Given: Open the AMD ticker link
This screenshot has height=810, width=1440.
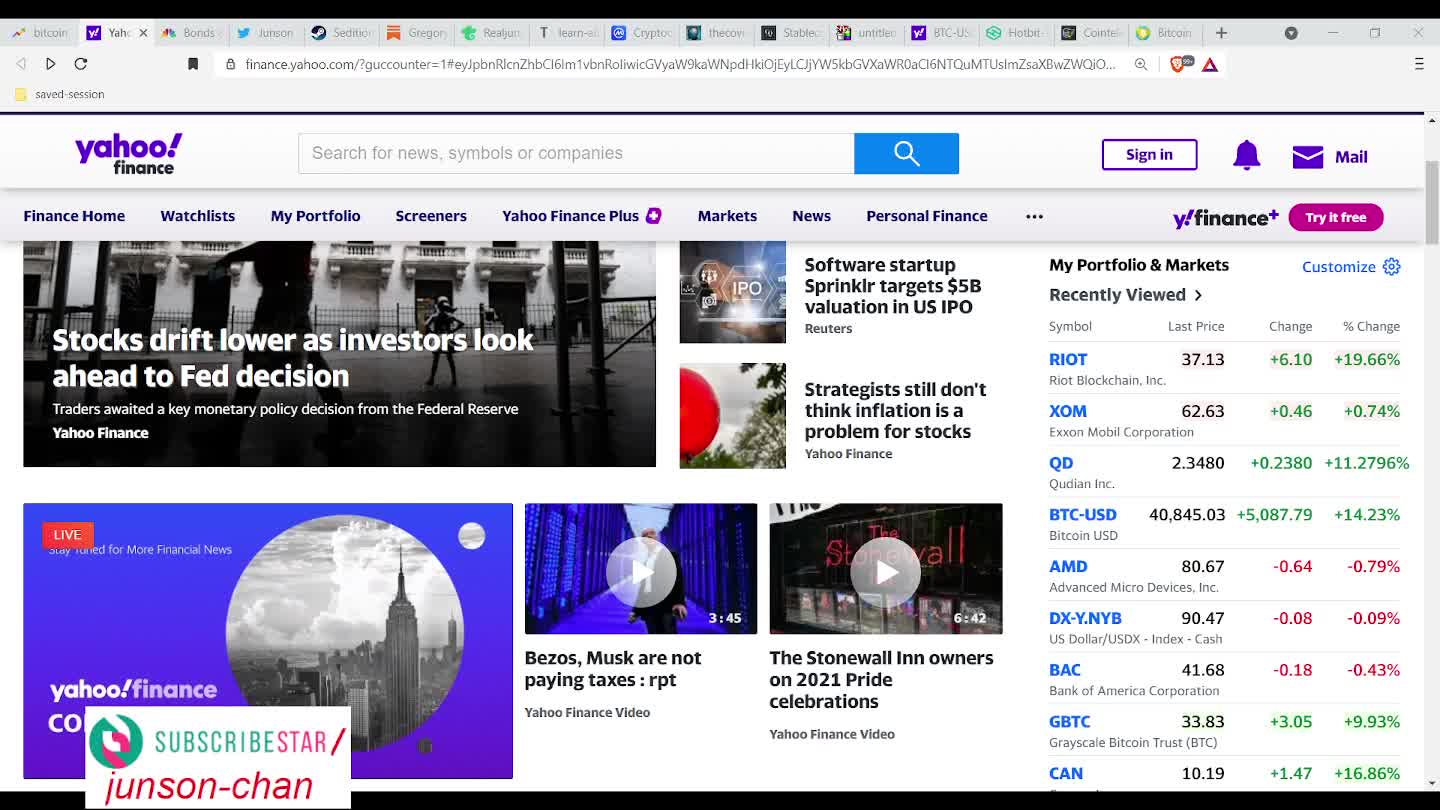Looking at the screenshot, I should (x=1068, y=566).
